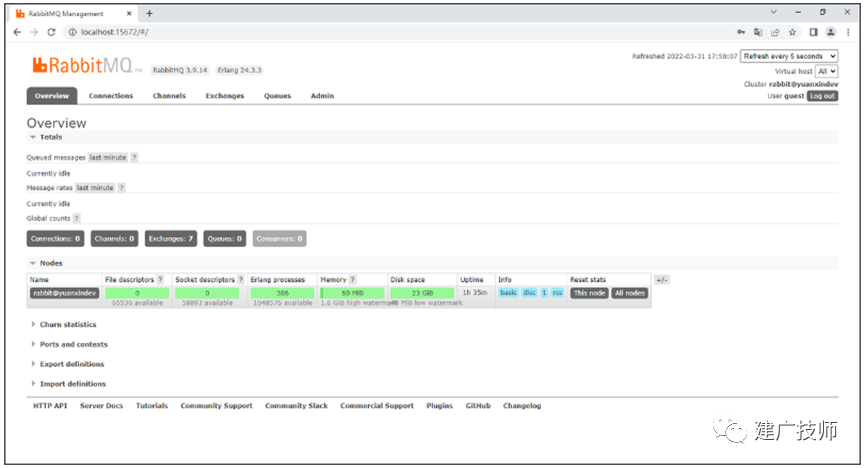Click the Channels: 0 count button

point(114,239)
